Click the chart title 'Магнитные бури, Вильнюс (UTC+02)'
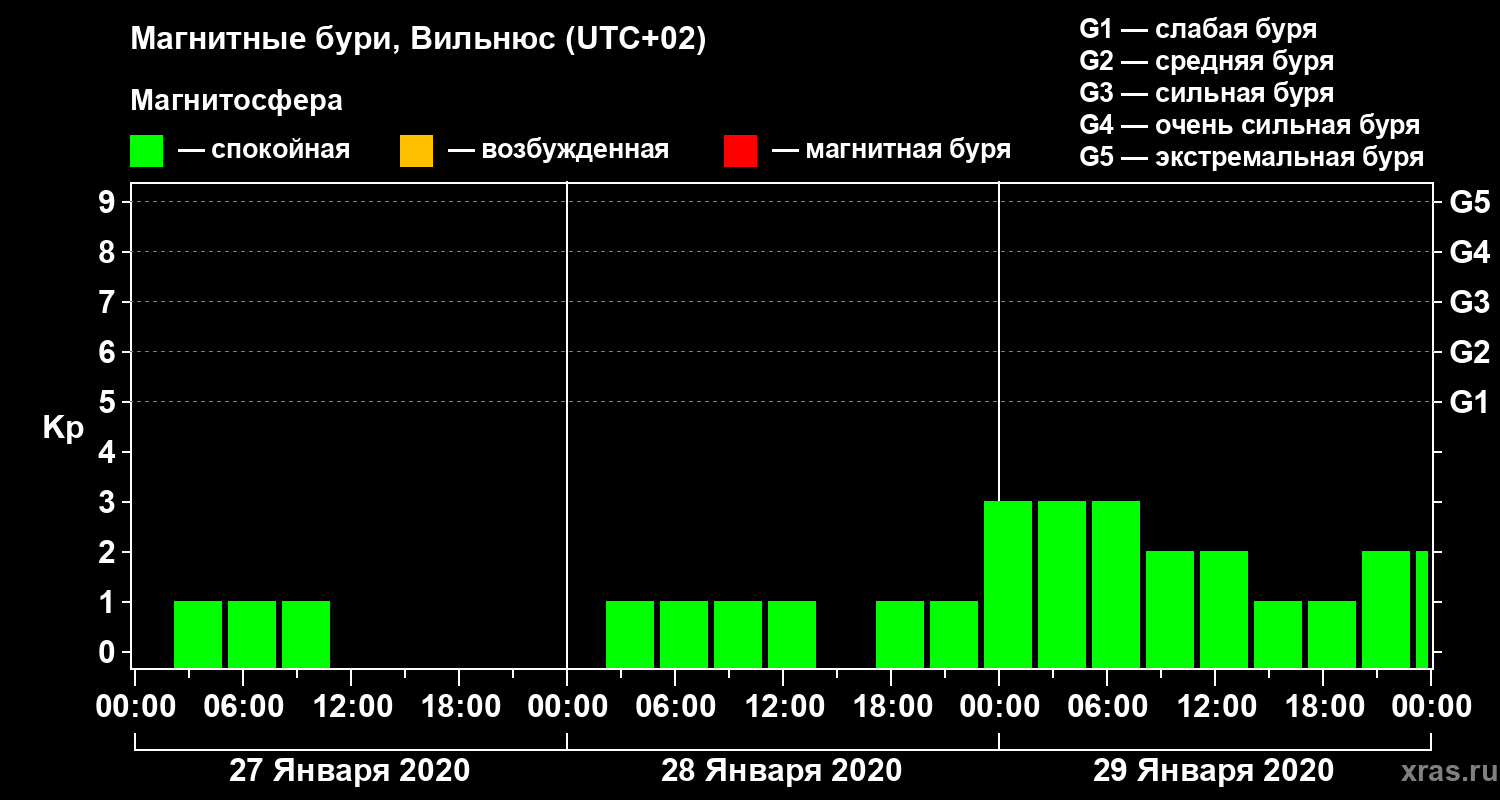 pyautogui.click(x=418, y=41)
